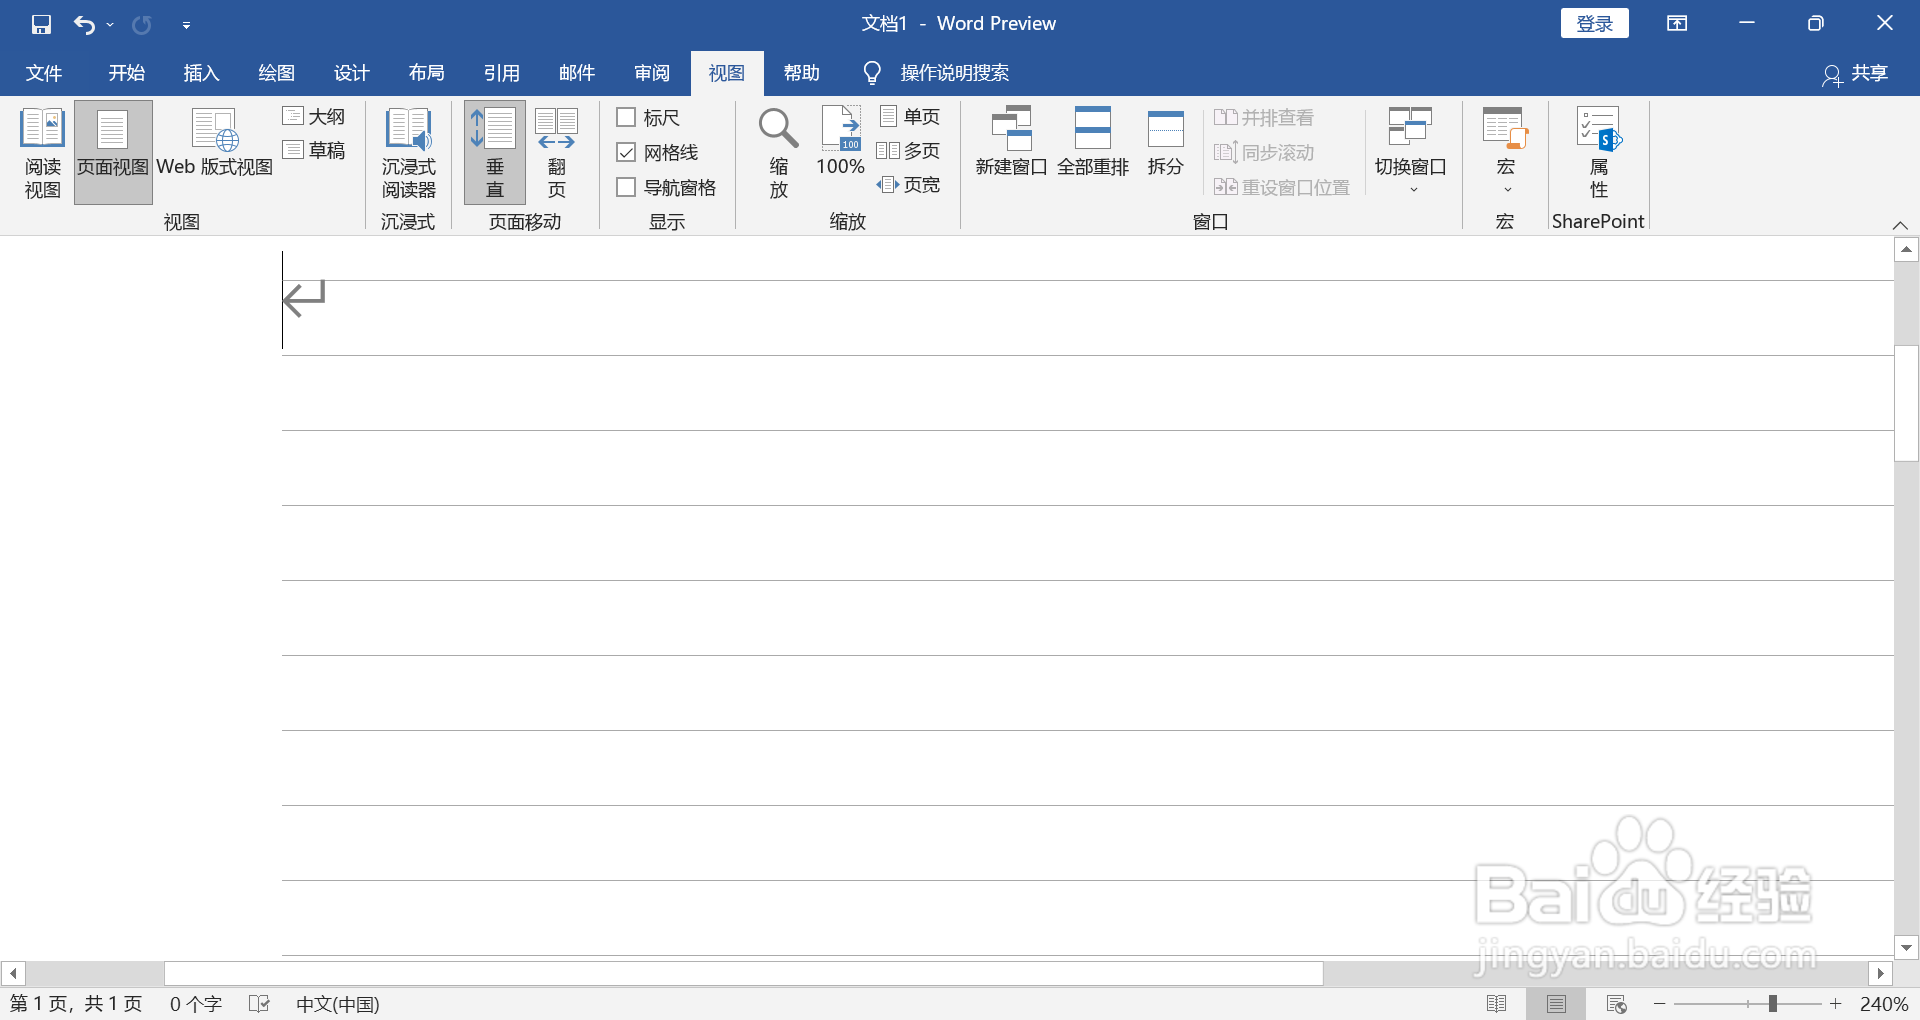The height and width of the screenshot is (1020, 1920).
Task: Switch to the 设计 tab
Action: coord(351,73)
